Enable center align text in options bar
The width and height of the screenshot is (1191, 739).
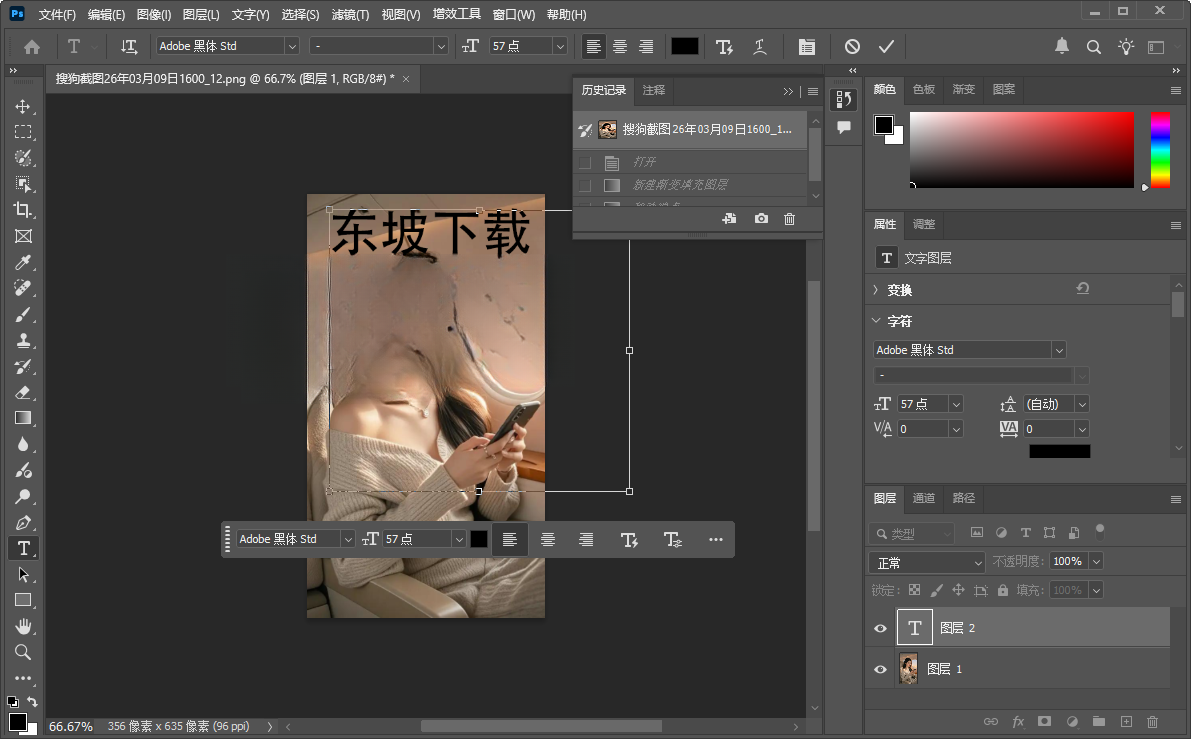[620, 46]
